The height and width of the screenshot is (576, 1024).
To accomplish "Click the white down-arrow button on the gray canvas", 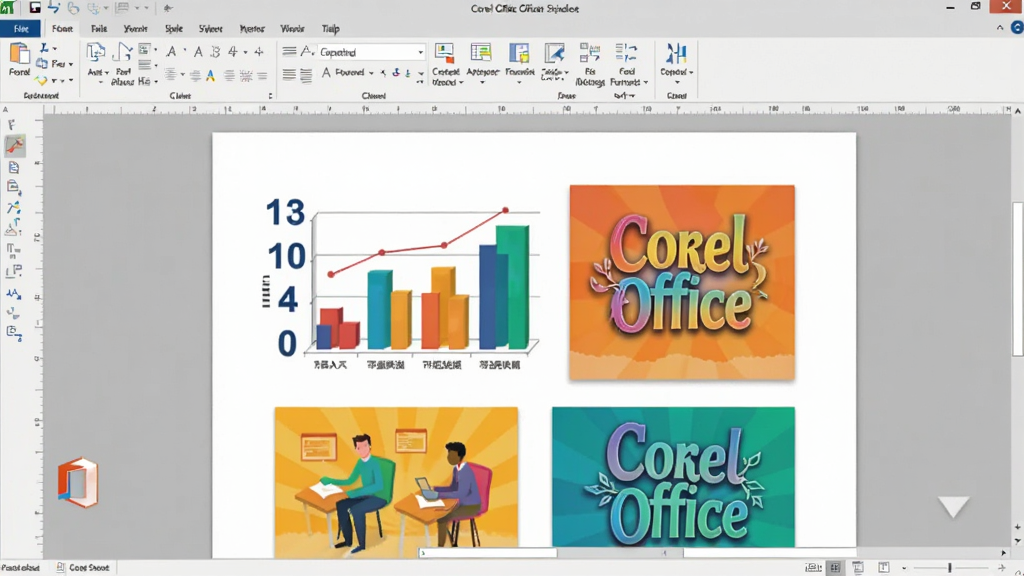I will click(x=953, y=507).
